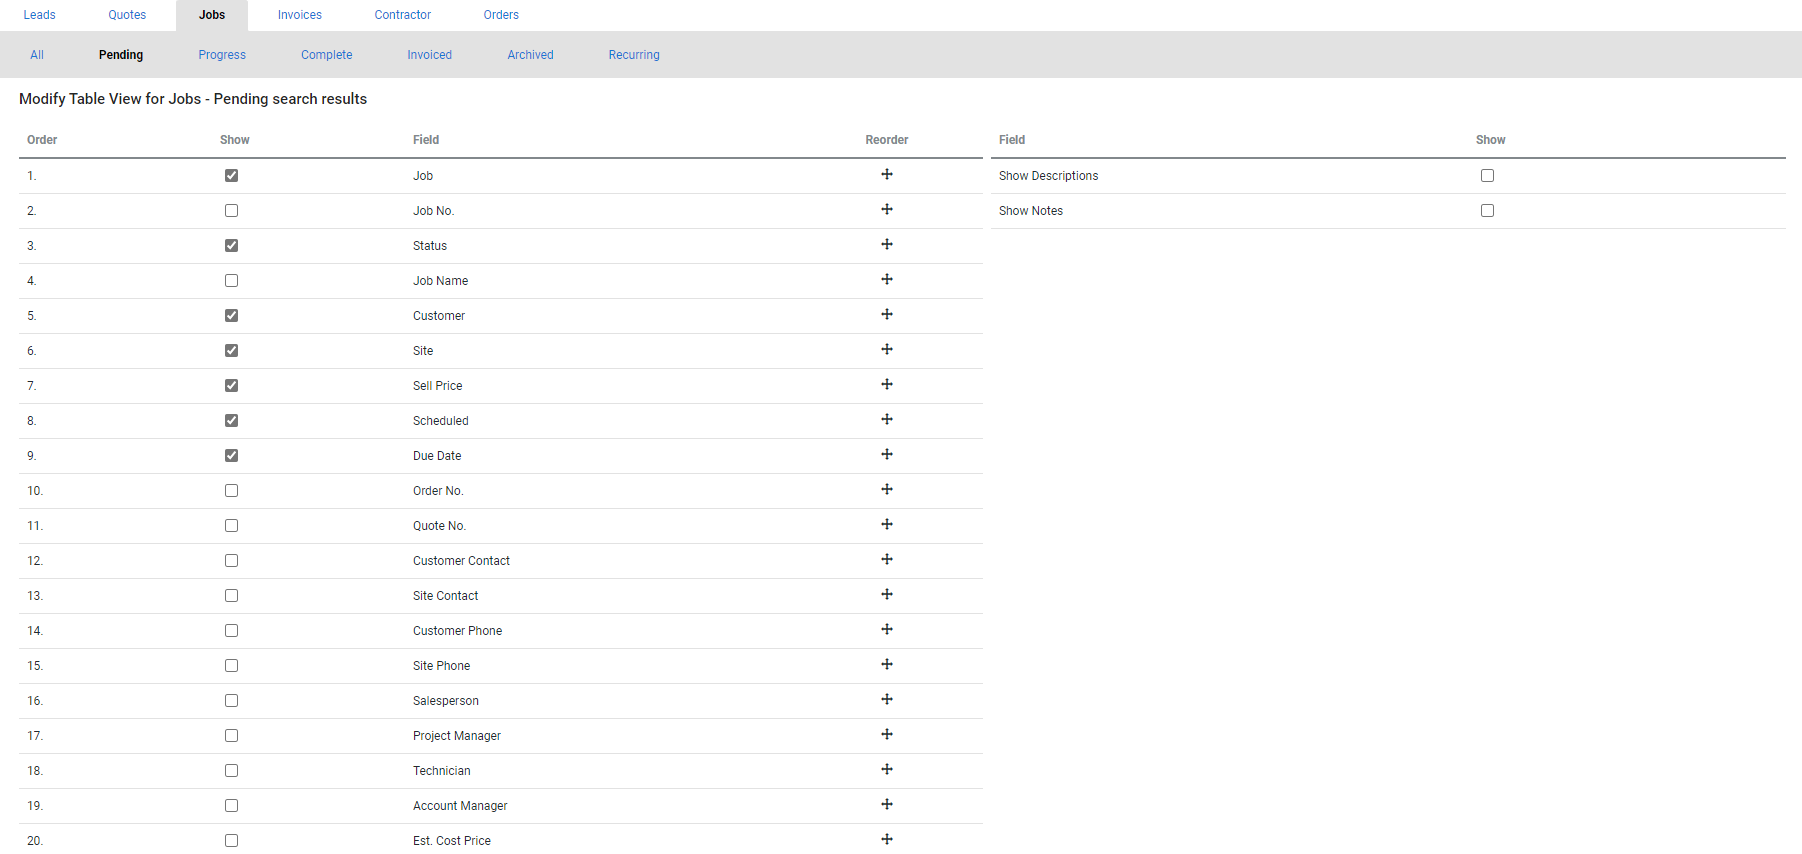Uncheck the Status field show checkbox

[232, 245]
